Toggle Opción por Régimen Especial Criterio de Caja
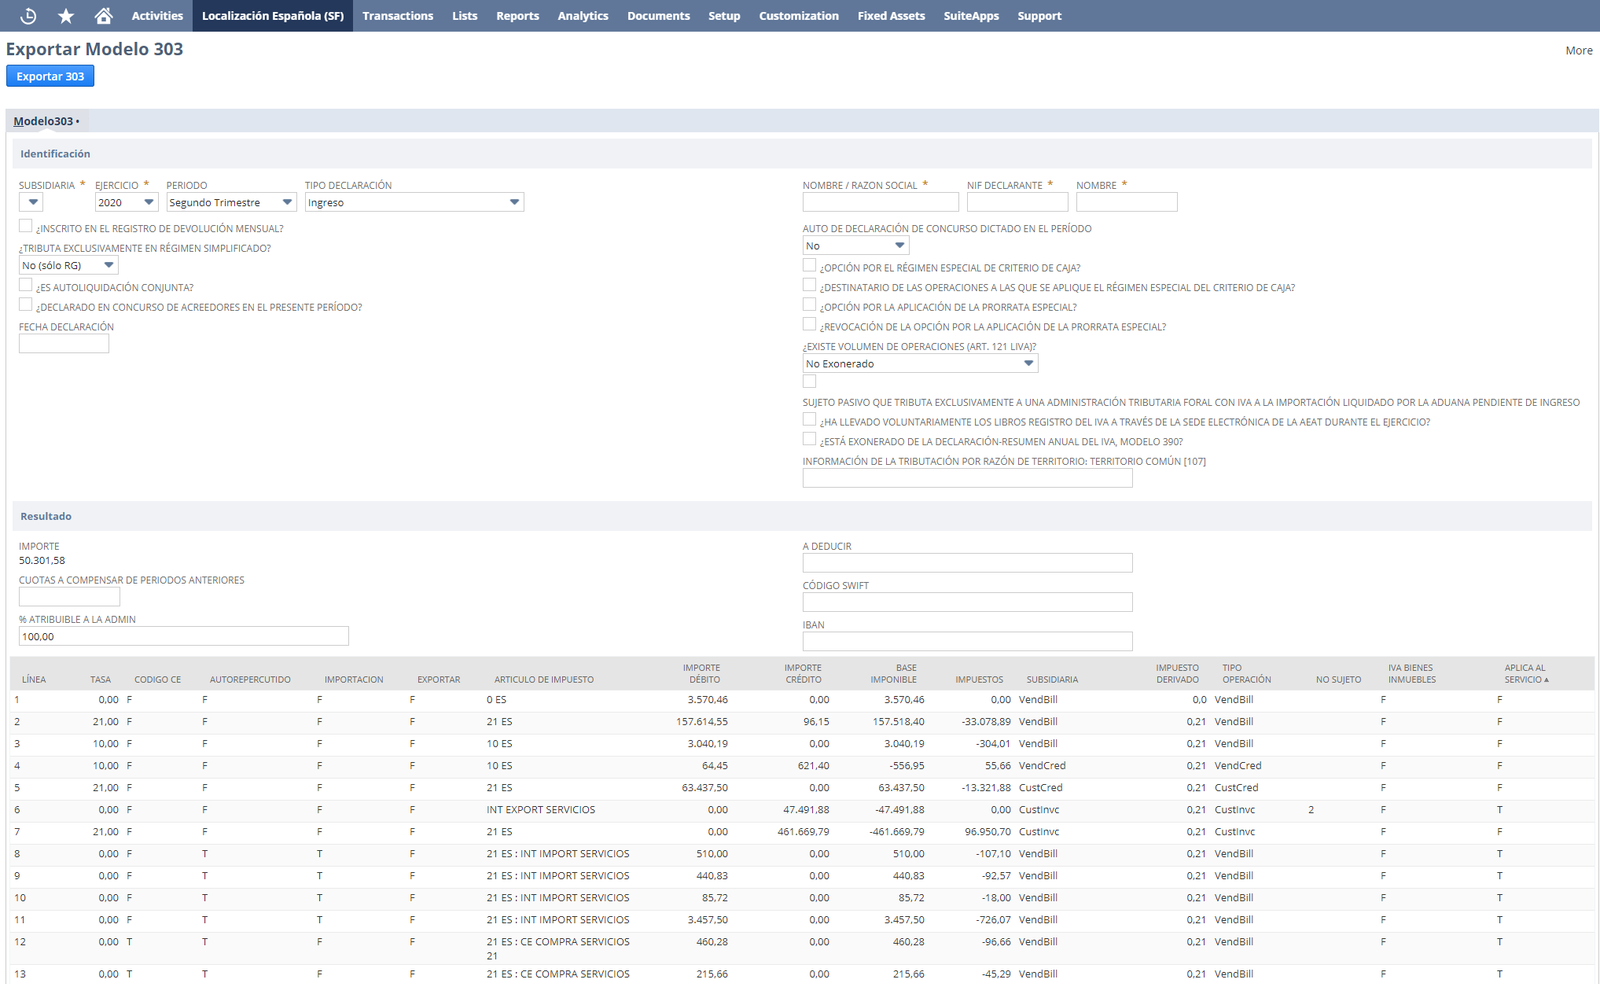The width and height of the screenshot is (1600, 984). point(809,265)
